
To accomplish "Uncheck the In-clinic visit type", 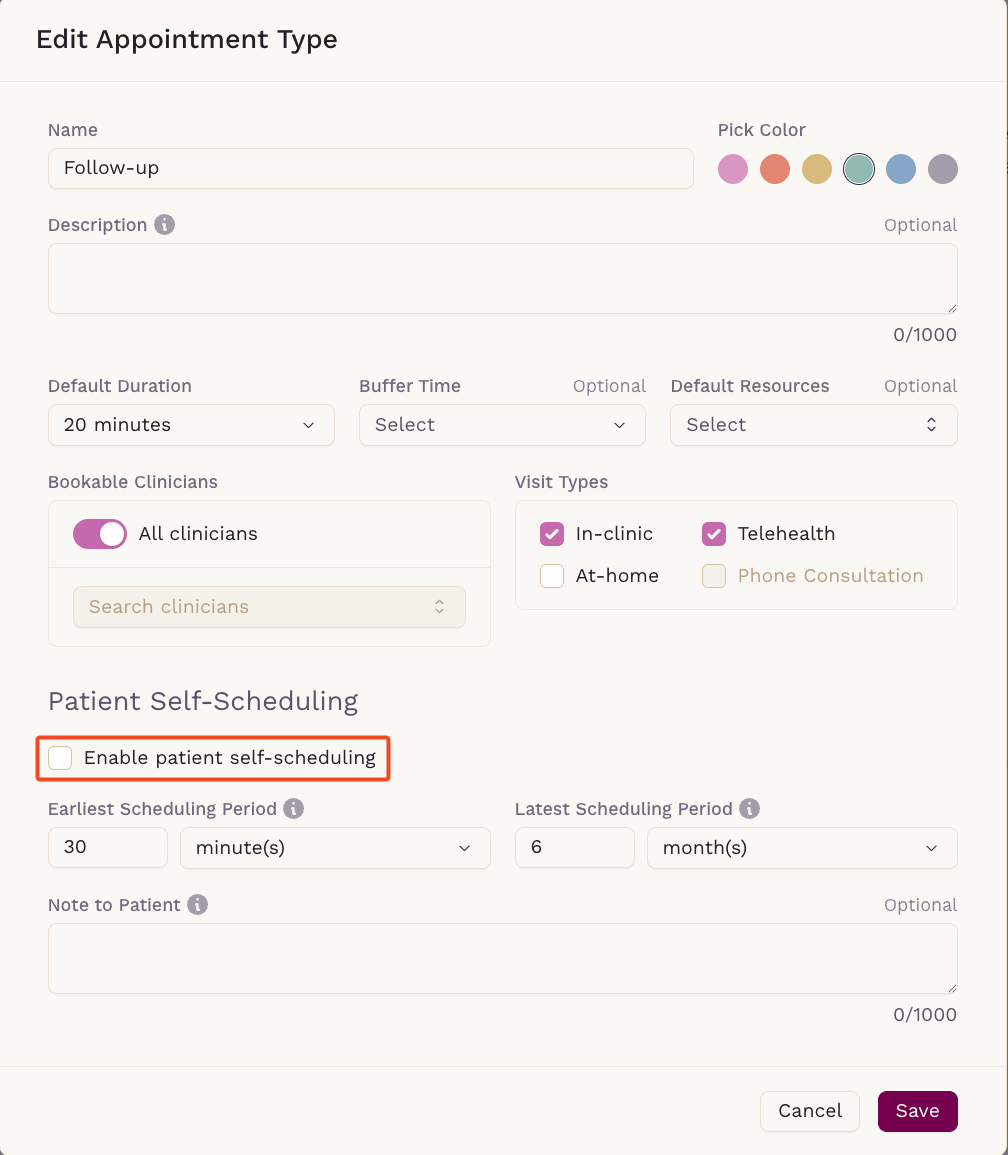I will point(552,534).
